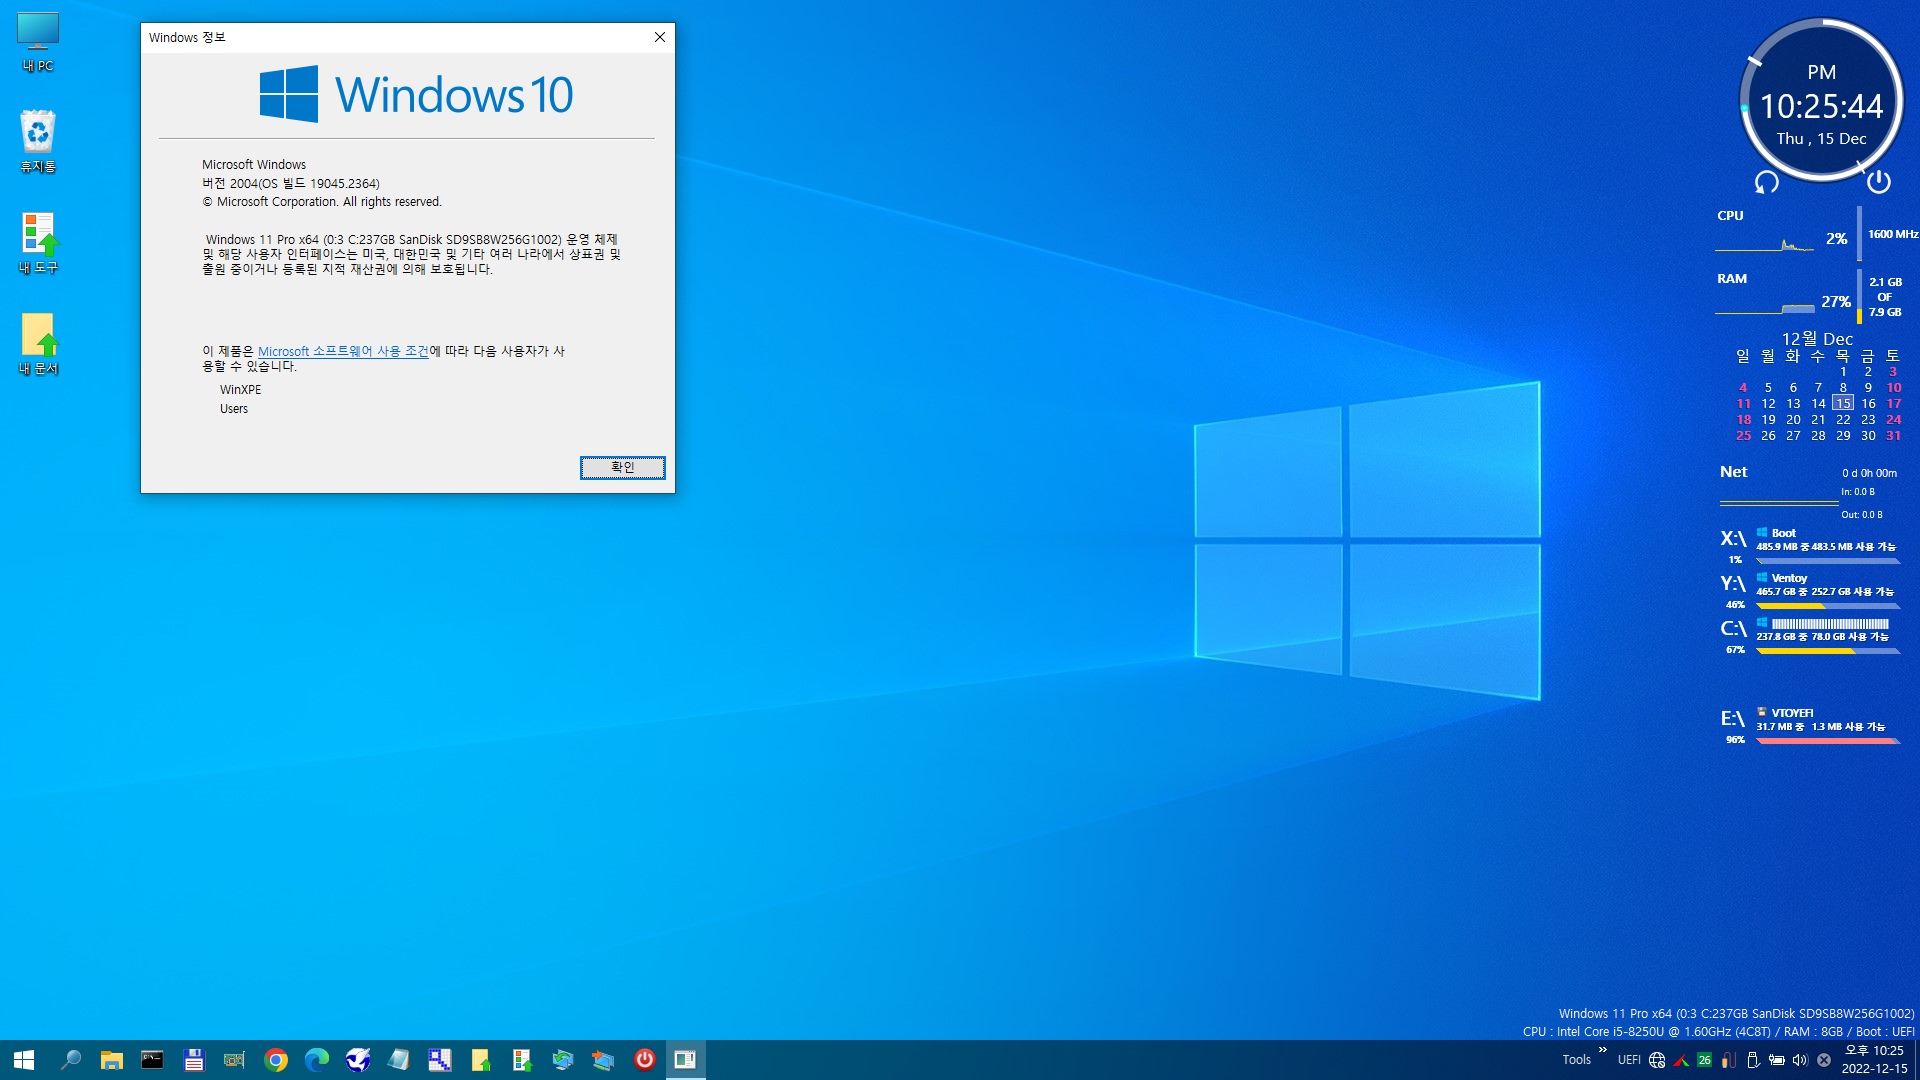The height and width of the screenshot is (1080, 1920).
Task: Open the orange cable tray icon
Action: click(x=1729, y=1060)
